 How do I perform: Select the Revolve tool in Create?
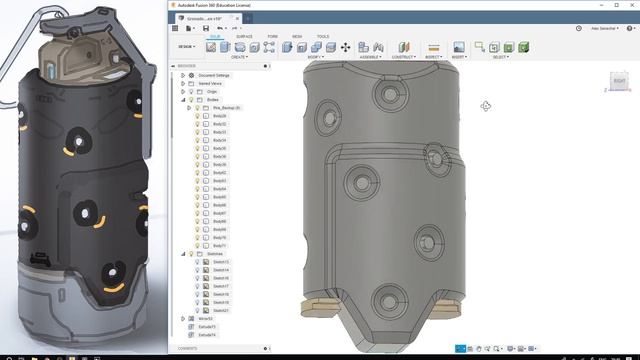(x=240, y=47)
